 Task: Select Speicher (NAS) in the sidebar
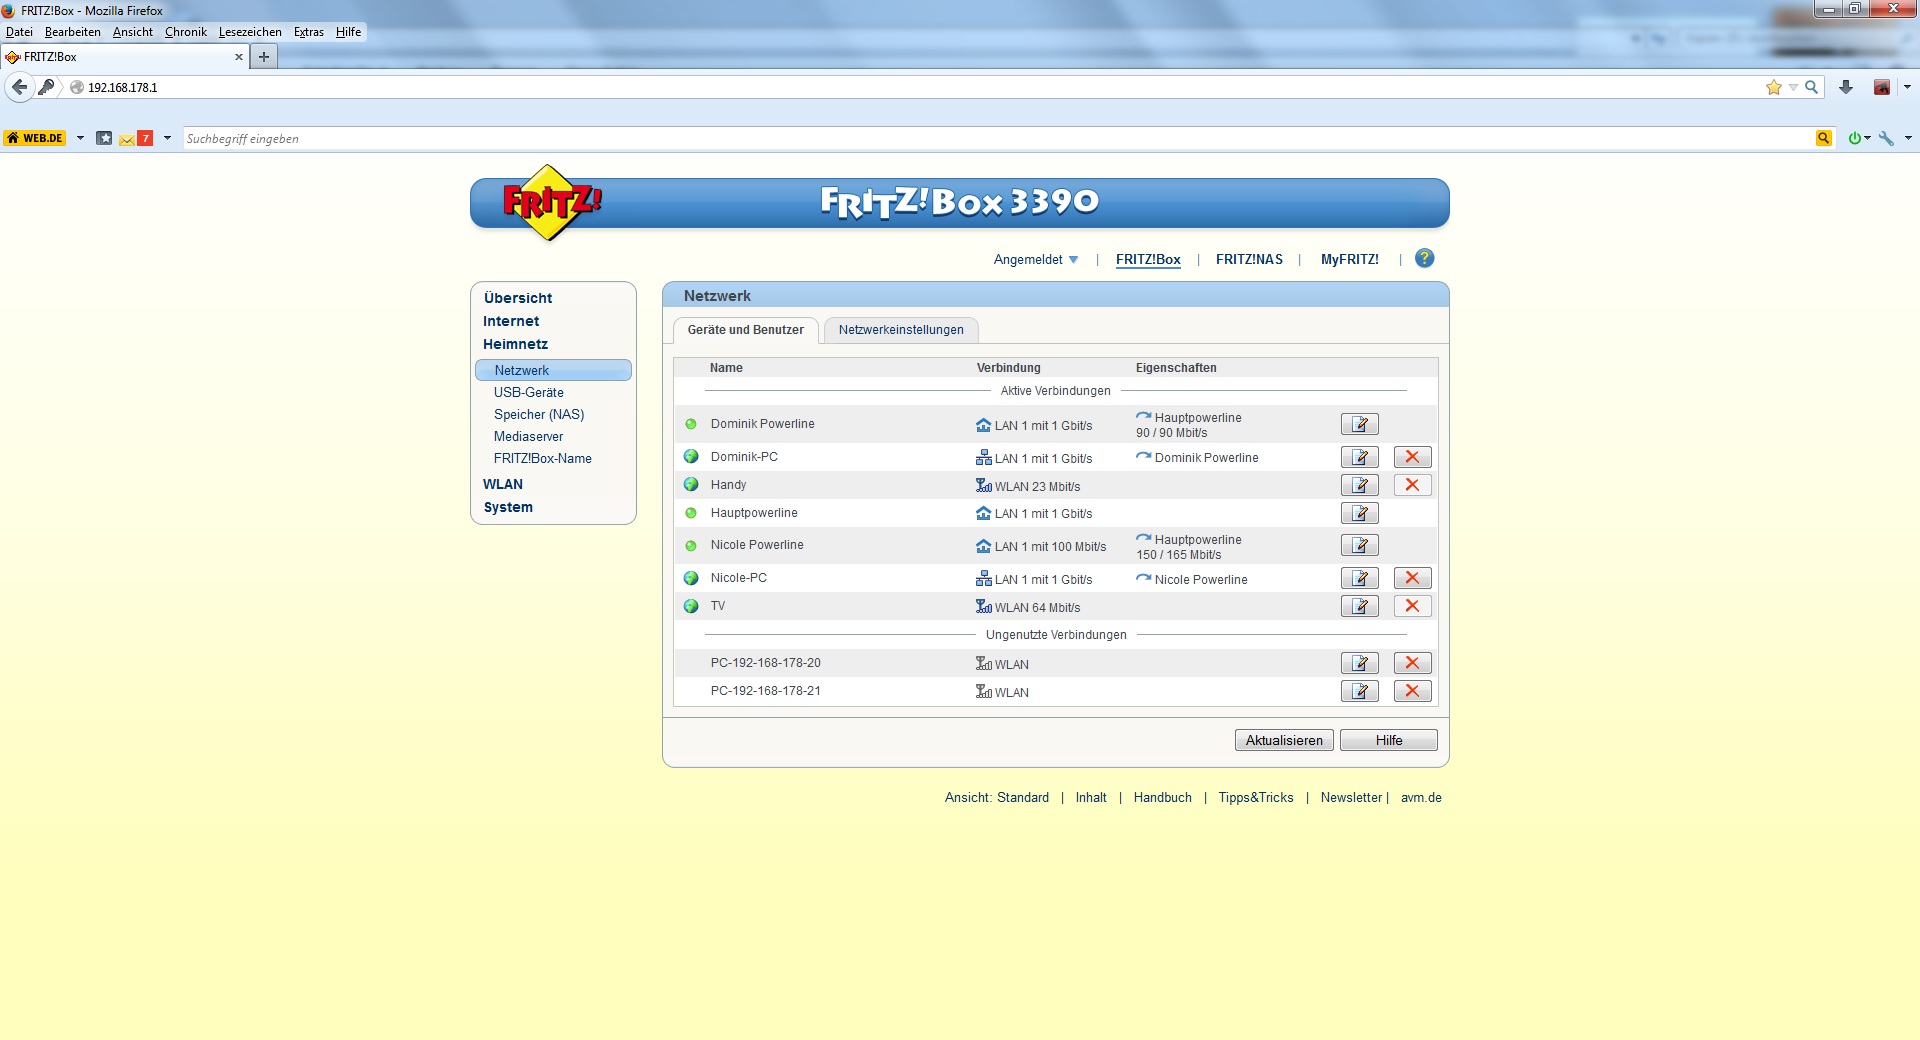click(539, 414)
